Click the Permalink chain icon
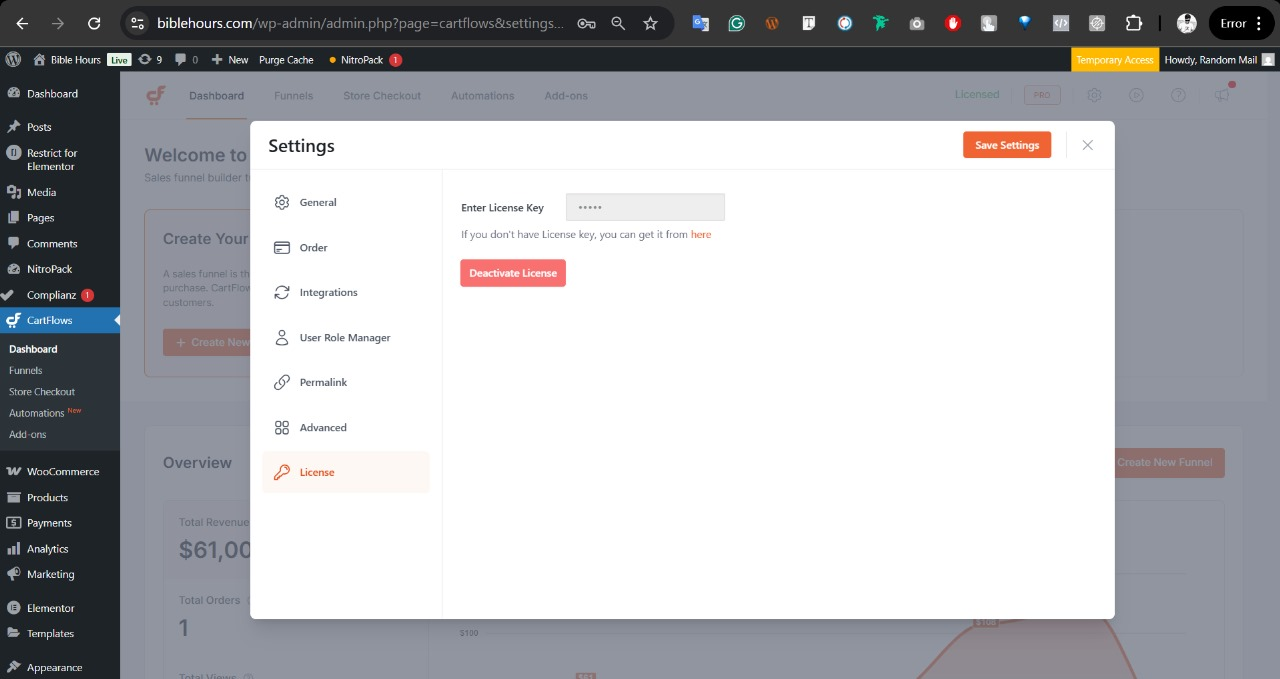This screenshot has width=1280, height=679. (x=282, y=382)
